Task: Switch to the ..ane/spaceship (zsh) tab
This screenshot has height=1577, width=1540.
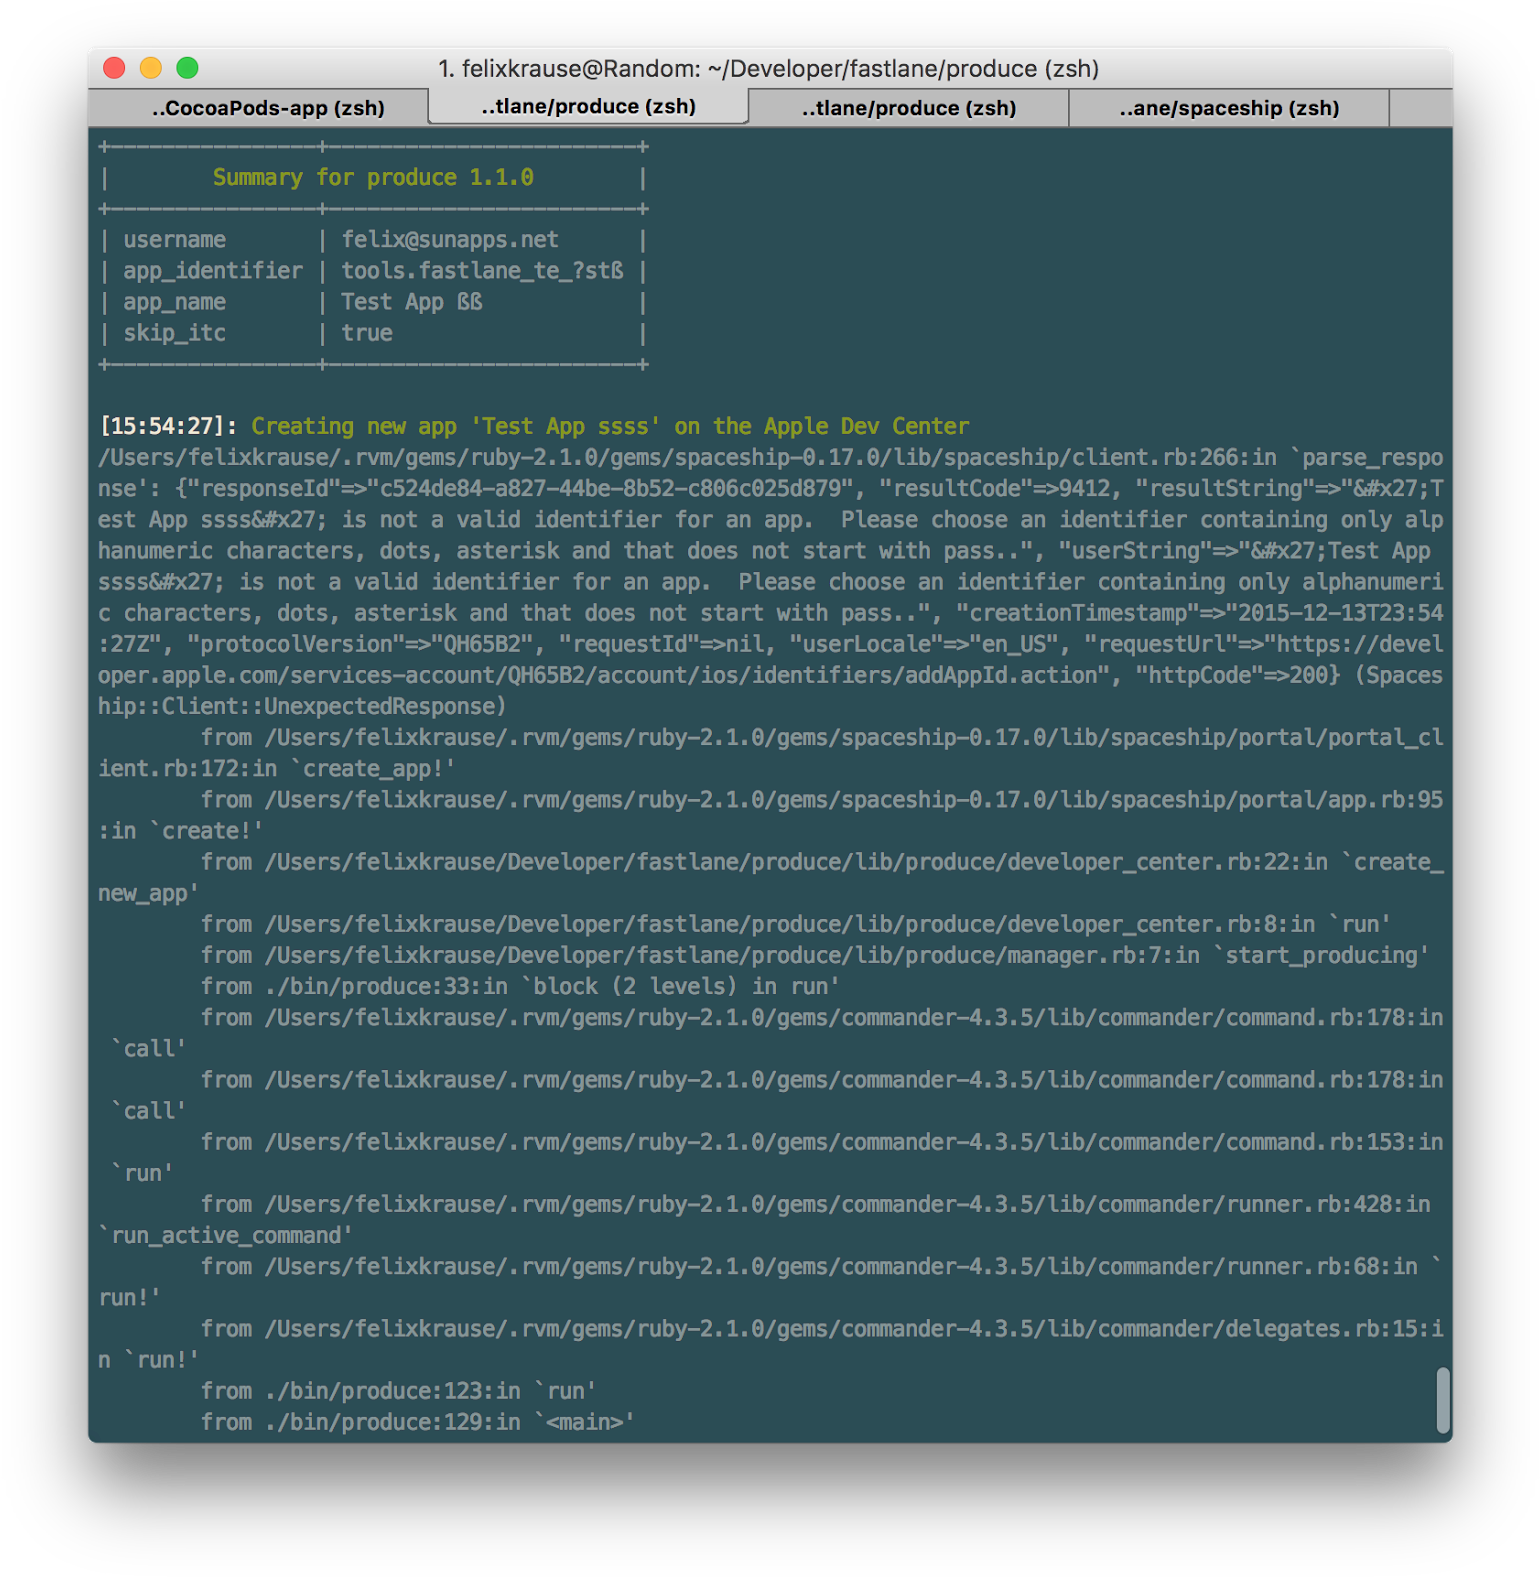Action: pyautogui.click(x=1228, y=108)
